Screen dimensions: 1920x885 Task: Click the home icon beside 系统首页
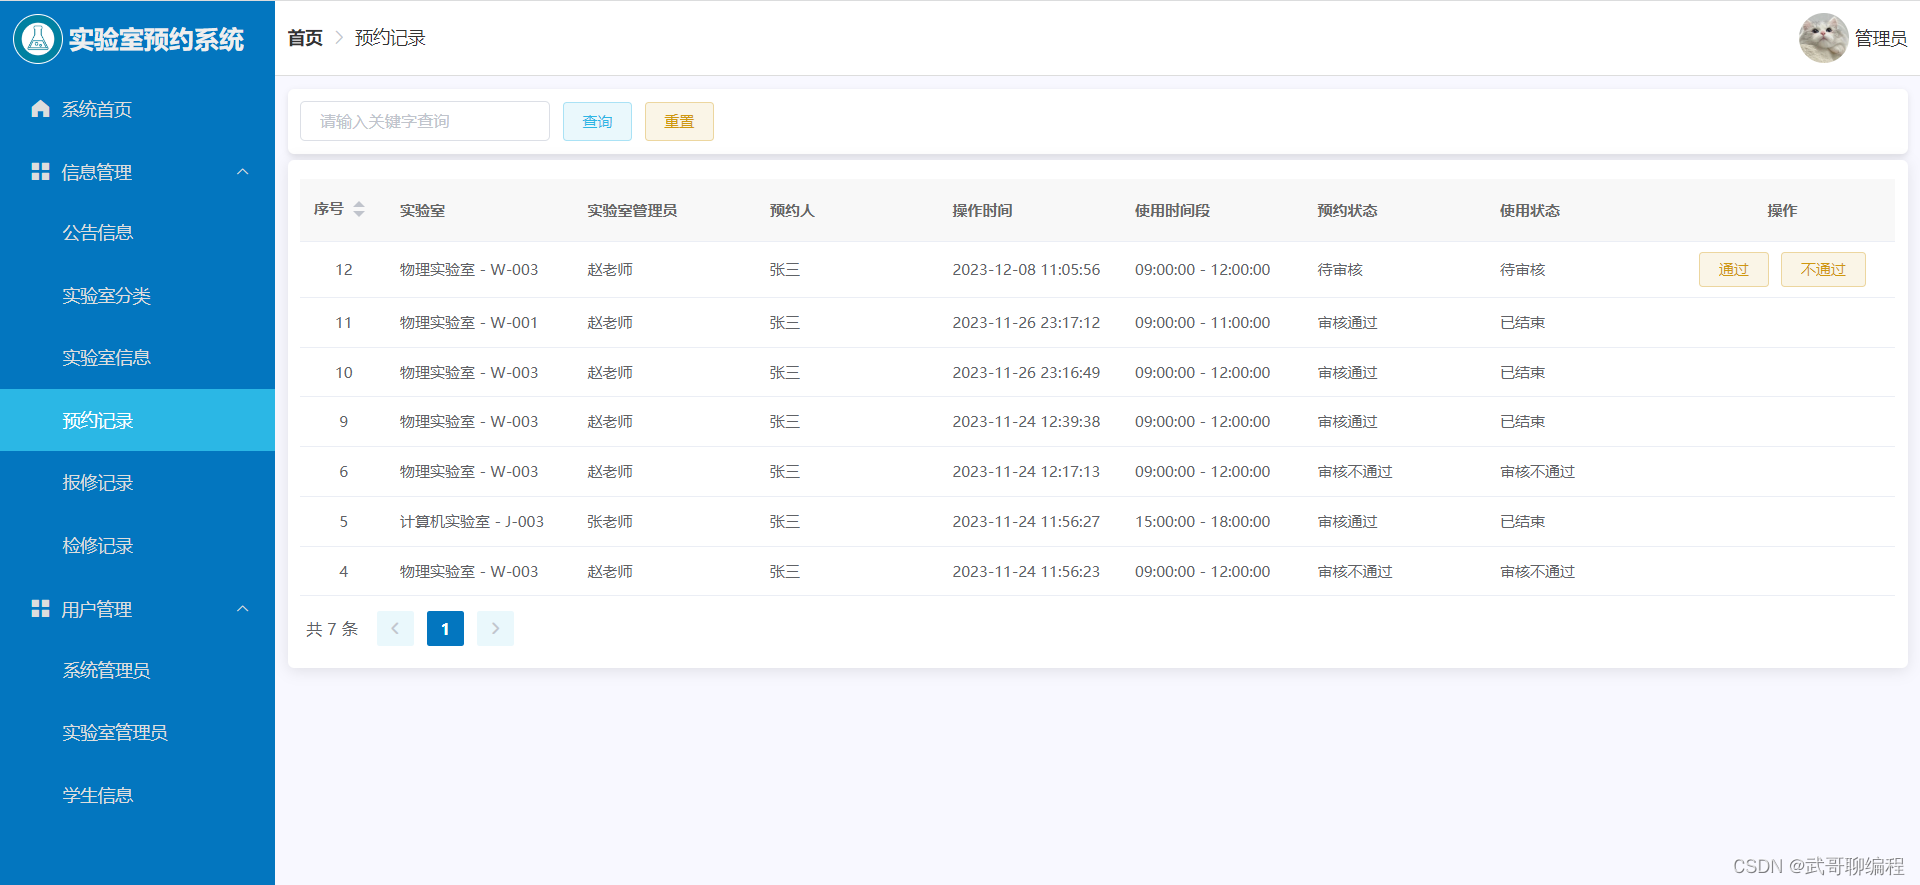coord(40,109)
